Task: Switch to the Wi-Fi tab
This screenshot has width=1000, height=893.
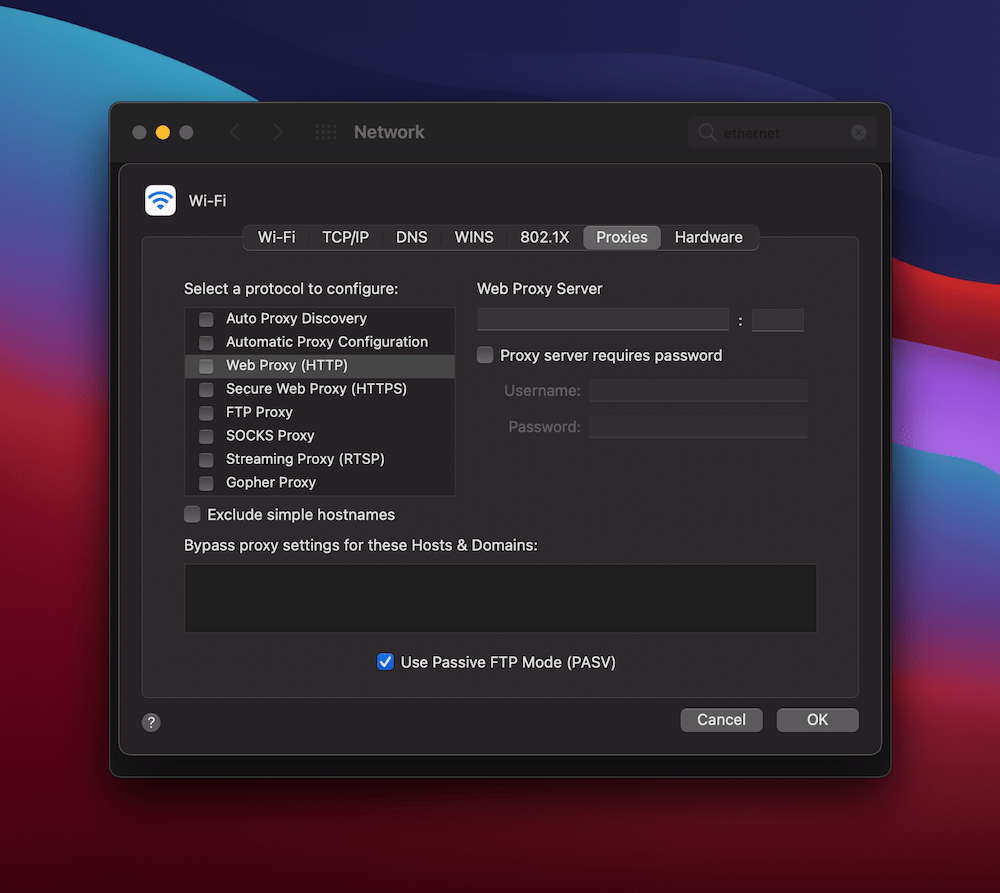Action: 276,237
